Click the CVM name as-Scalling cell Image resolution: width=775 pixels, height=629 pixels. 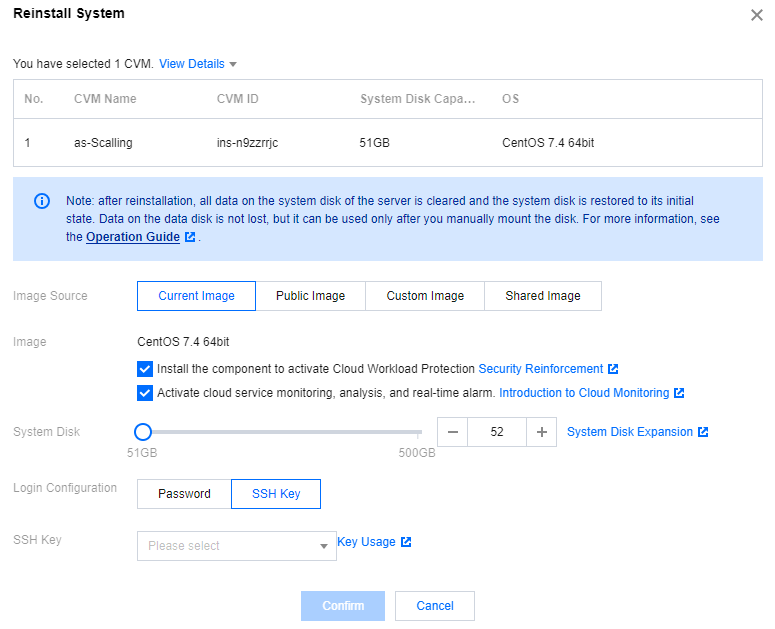pos(103,143)
